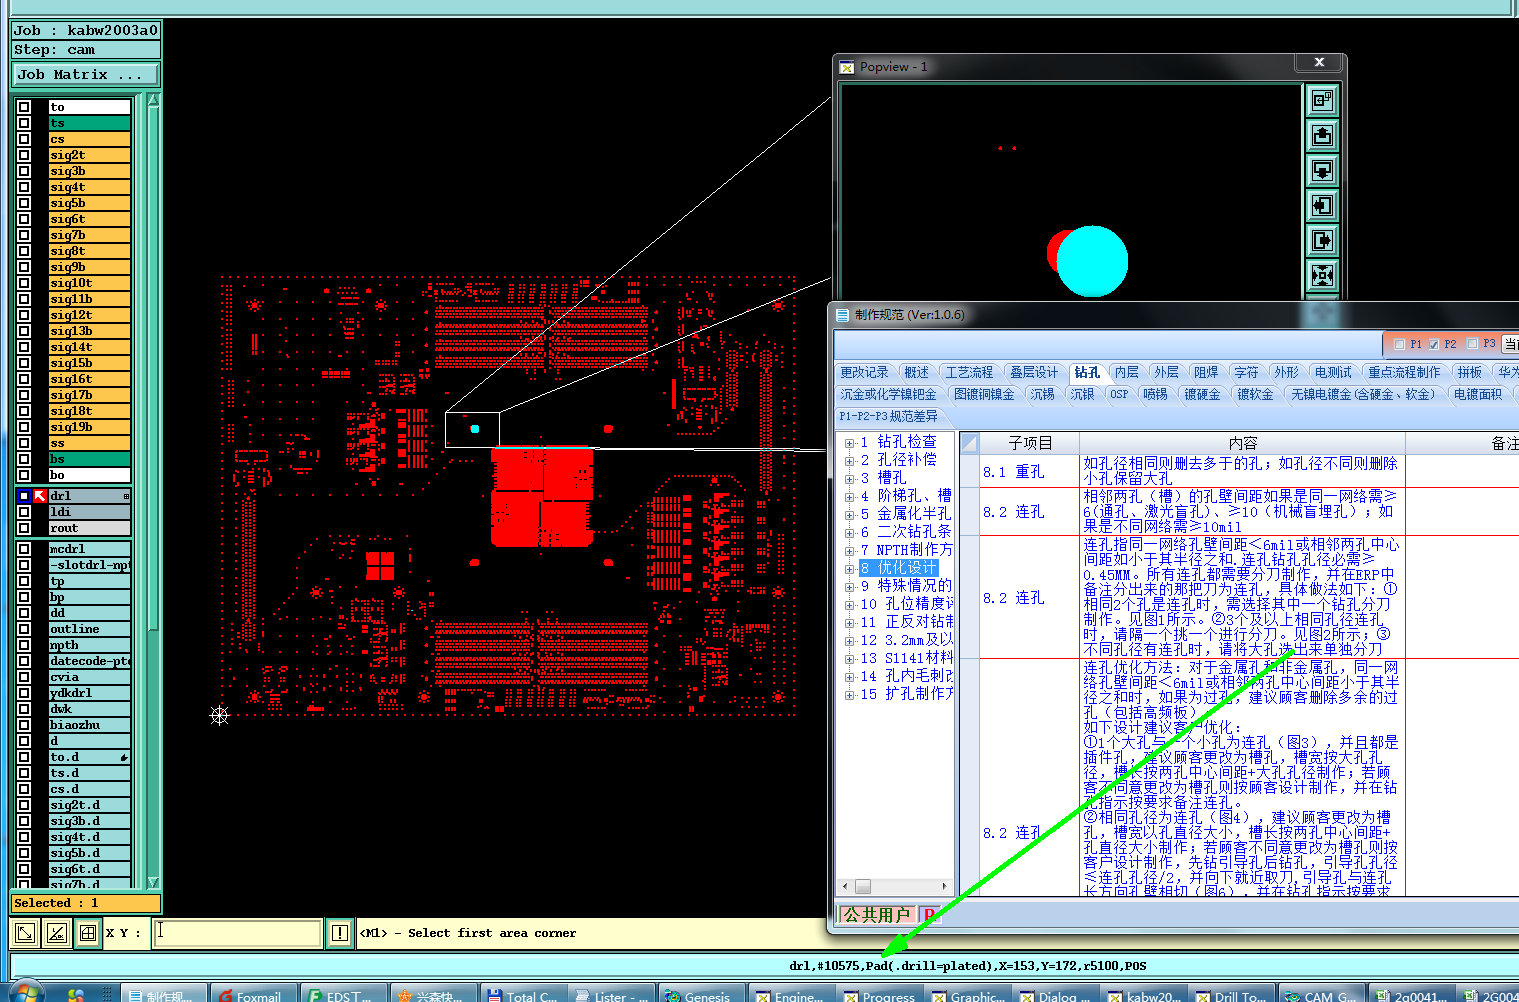Open the 电镀面积 tab

[1478, 394]
